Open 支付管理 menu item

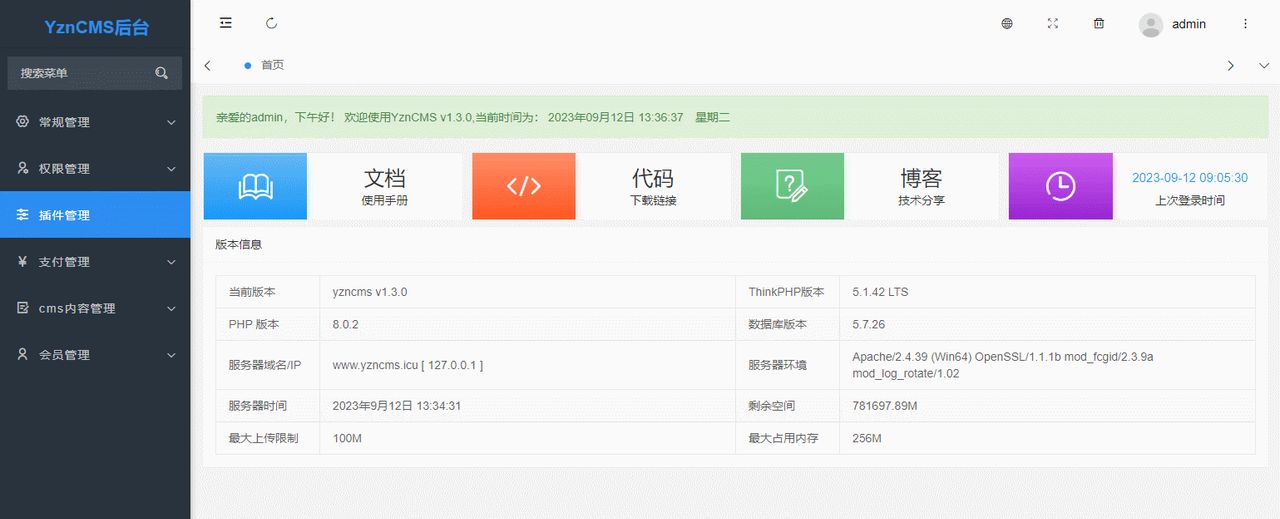tap(95, 261)
